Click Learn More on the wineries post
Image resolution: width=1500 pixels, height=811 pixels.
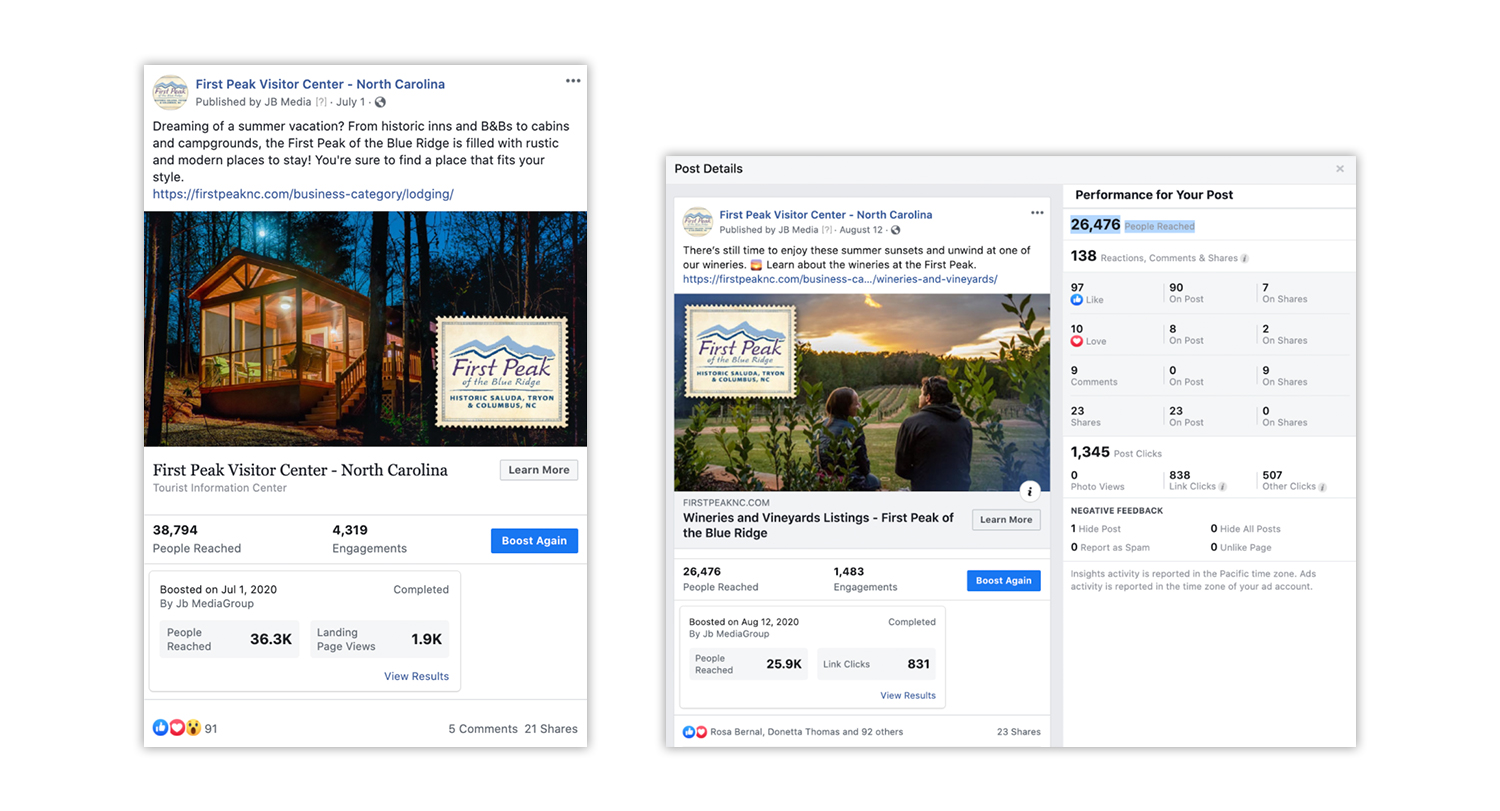pos(1006,519)
